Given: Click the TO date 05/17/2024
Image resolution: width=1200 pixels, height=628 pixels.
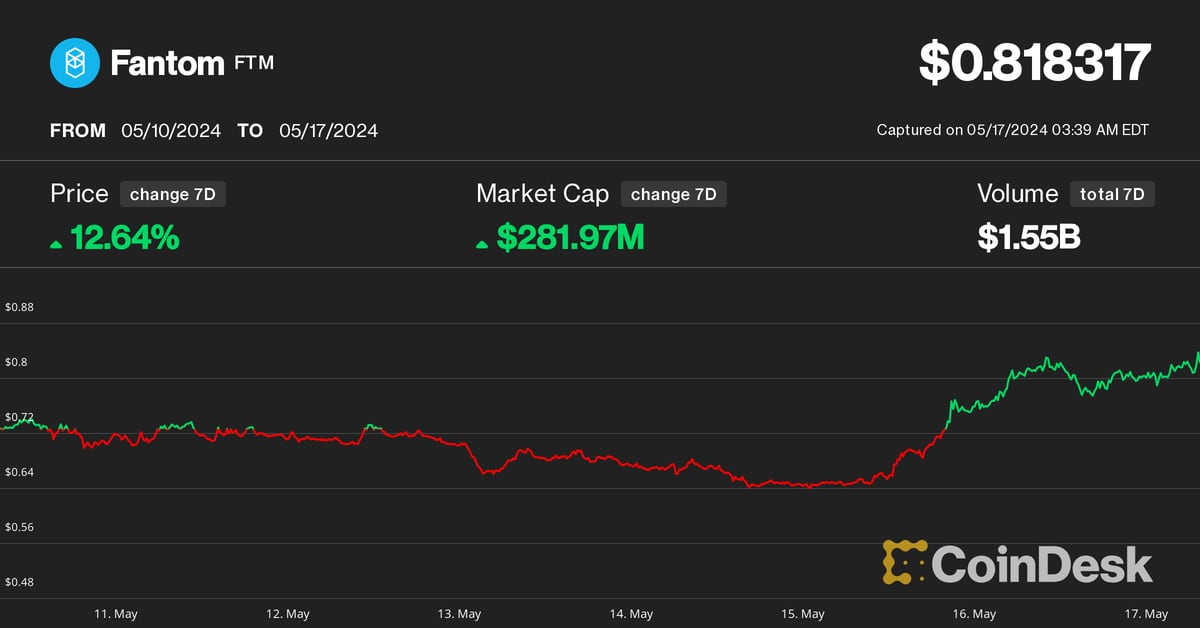Looking at the screenshot, I should point(328,131).
